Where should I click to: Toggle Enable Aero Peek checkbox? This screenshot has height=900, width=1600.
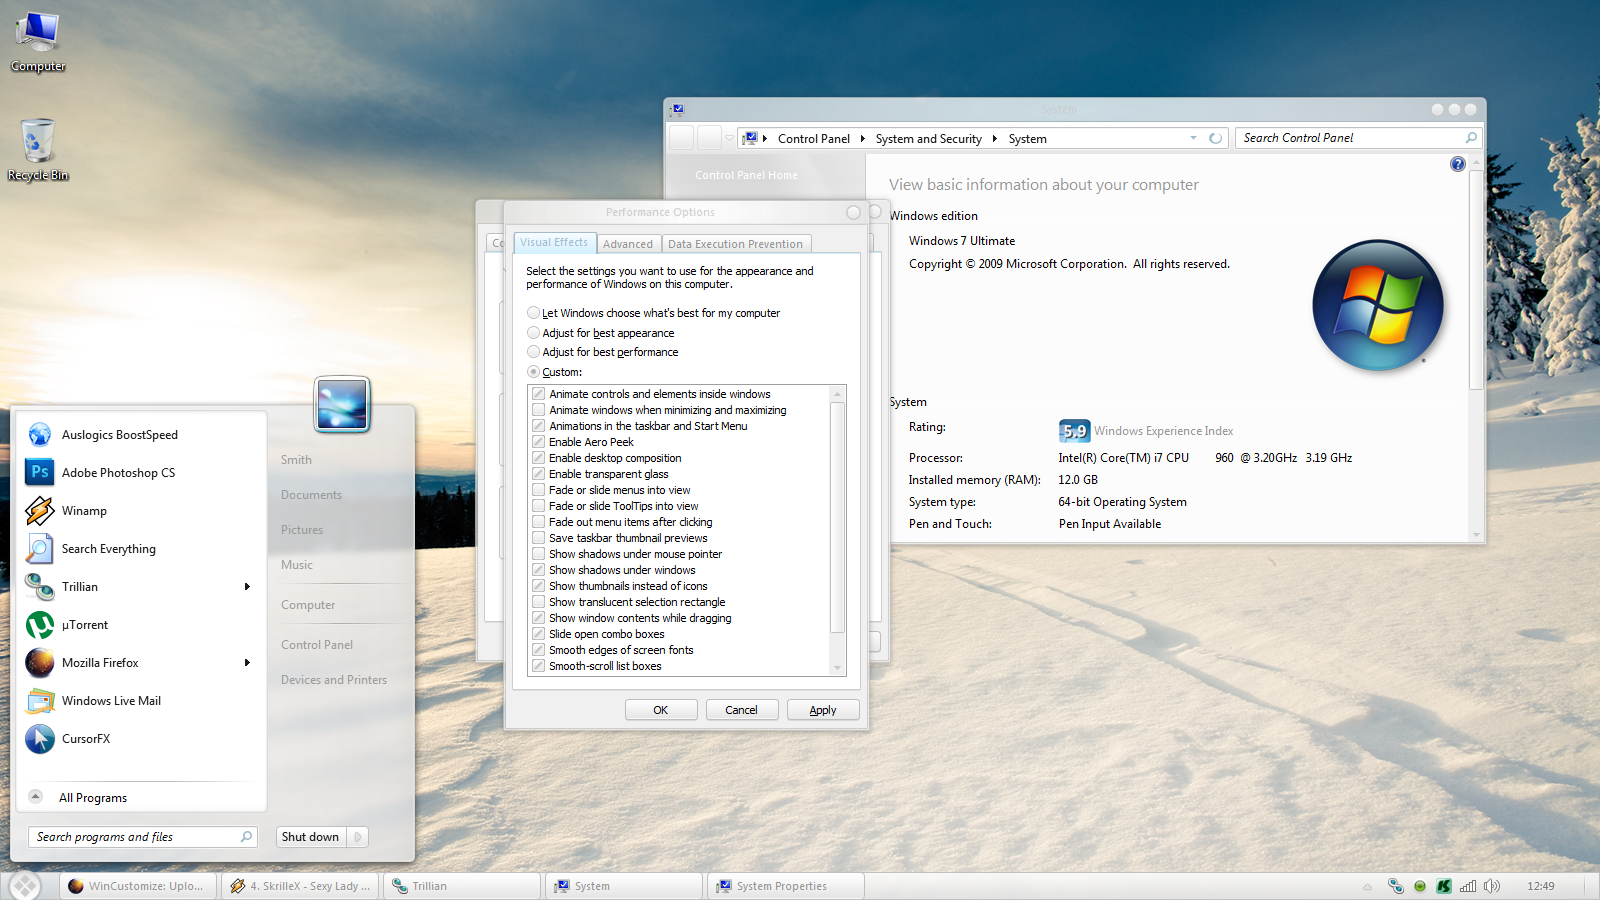(x=539, y=442)
